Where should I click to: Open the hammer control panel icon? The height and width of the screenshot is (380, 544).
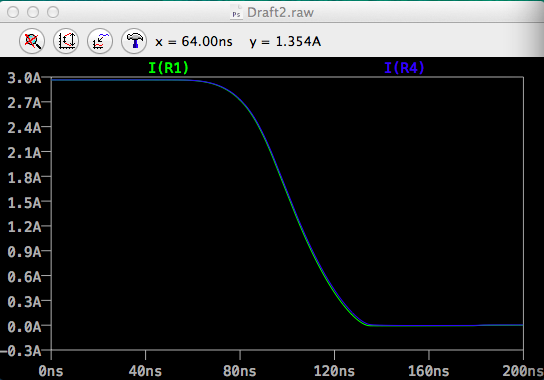134,41
